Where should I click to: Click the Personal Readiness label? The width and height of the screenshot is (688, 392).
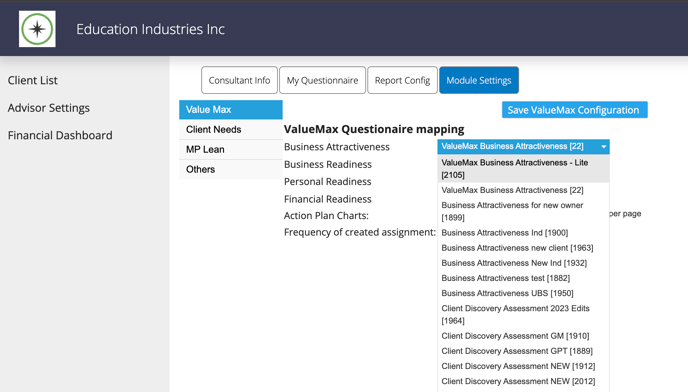click(x=327, y=181)
